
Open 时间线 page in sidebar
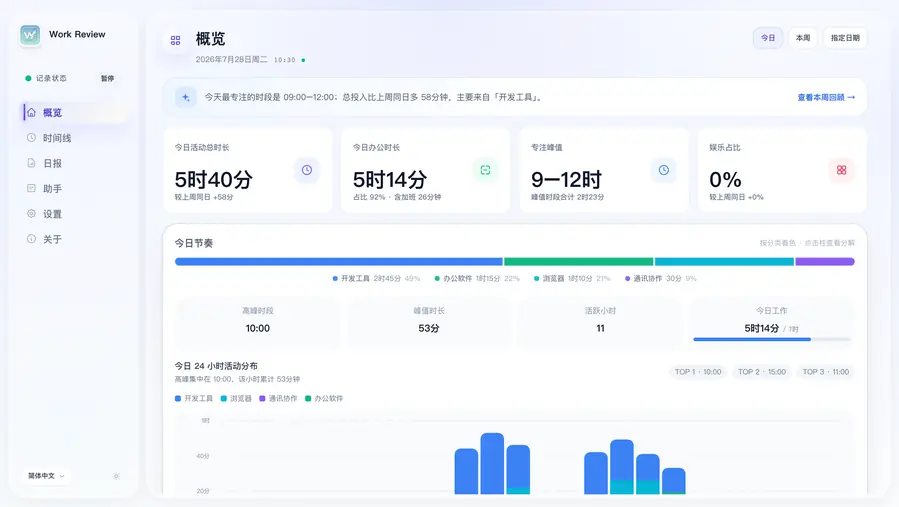[74, 138]
